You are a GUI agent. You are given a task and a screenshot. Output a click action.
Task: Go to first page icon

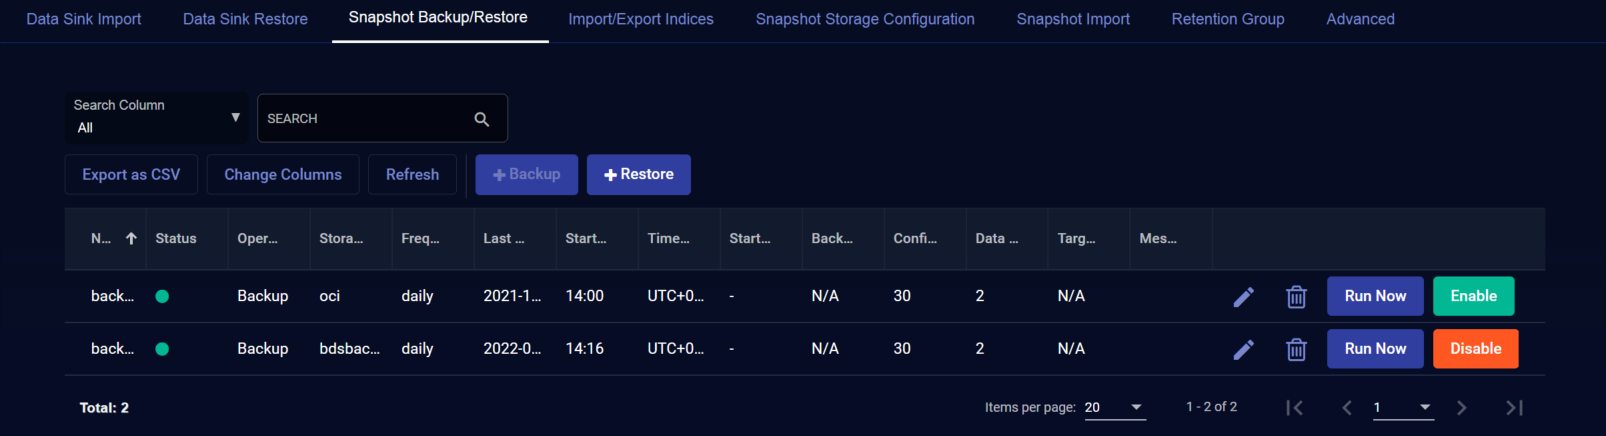click(1295, 407)
